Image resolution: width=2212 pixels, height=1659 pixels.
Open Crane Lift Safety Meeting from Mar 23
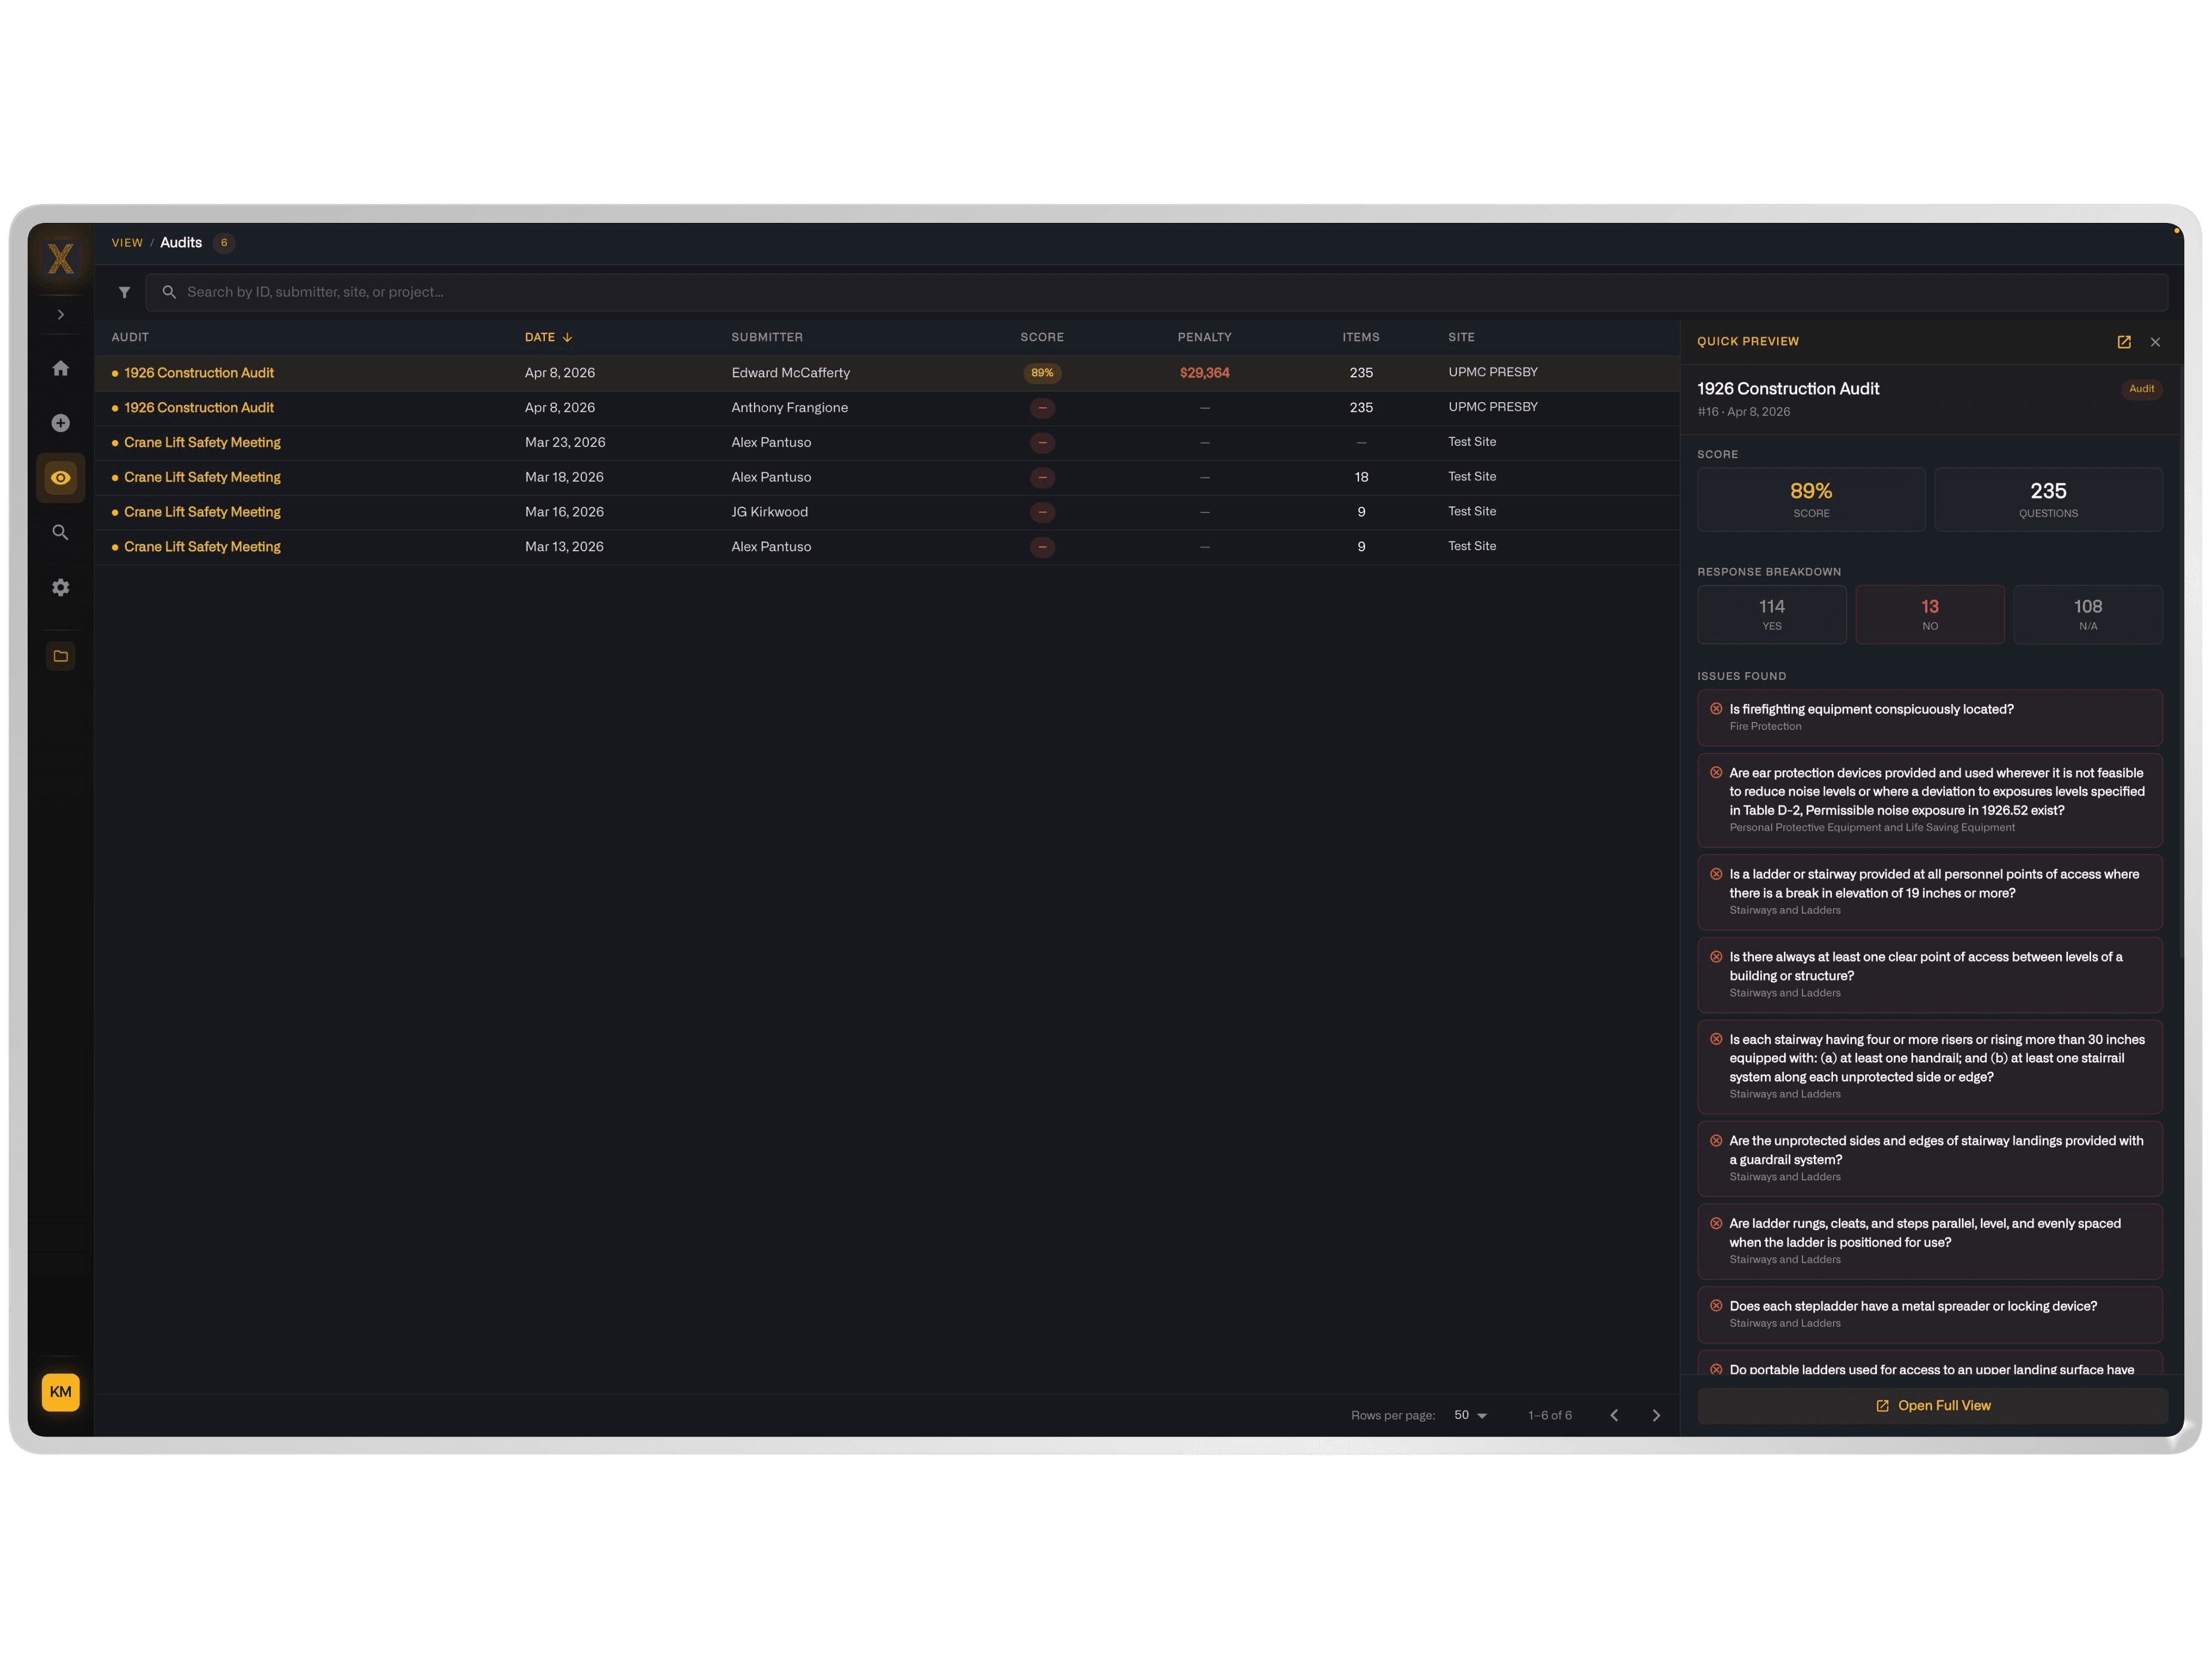coord(202,443)
